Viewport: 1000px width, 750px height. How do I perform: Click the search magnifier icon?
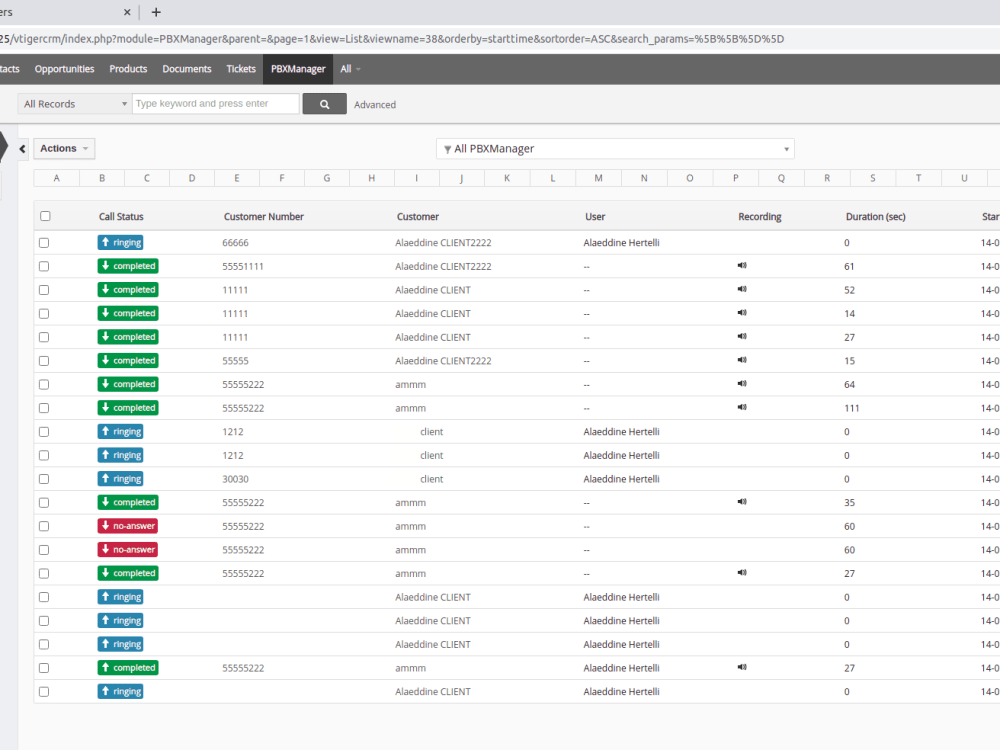323,103
